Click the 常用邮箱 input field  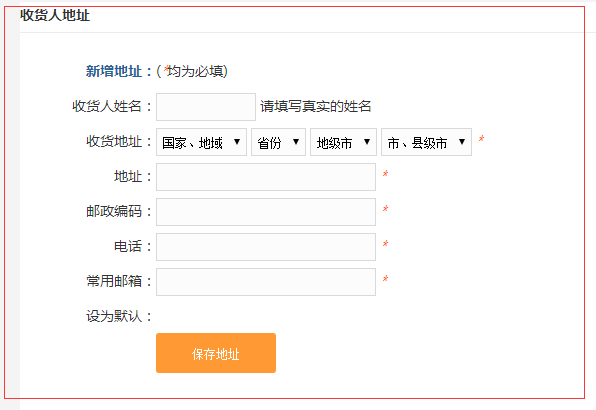[x=266, y=282]
